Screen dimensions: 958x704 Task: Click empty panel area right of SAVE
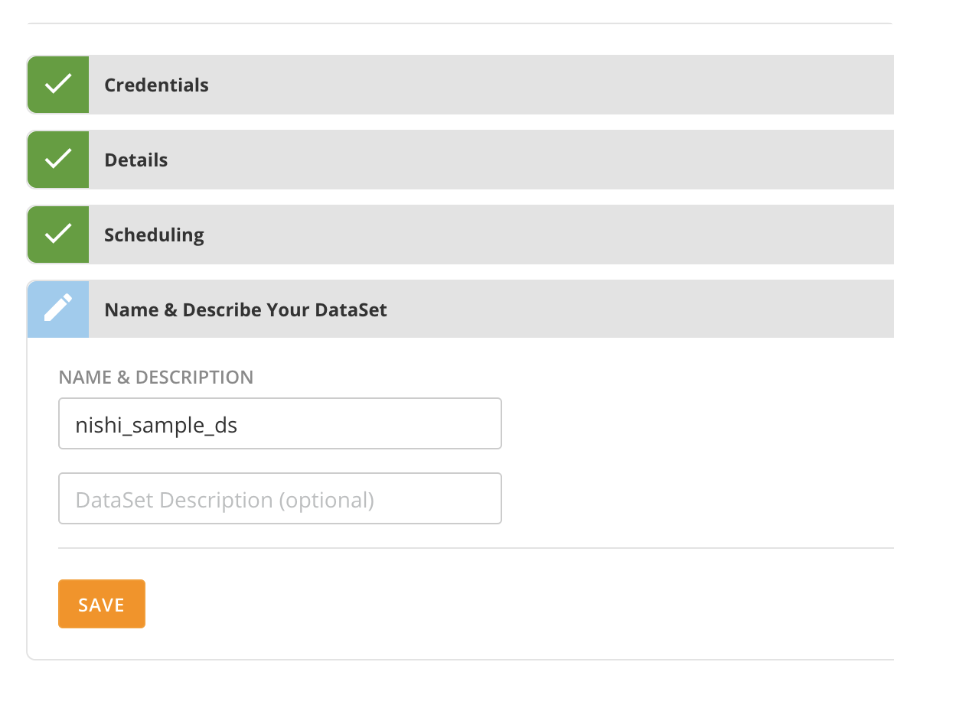pos(500,604)
